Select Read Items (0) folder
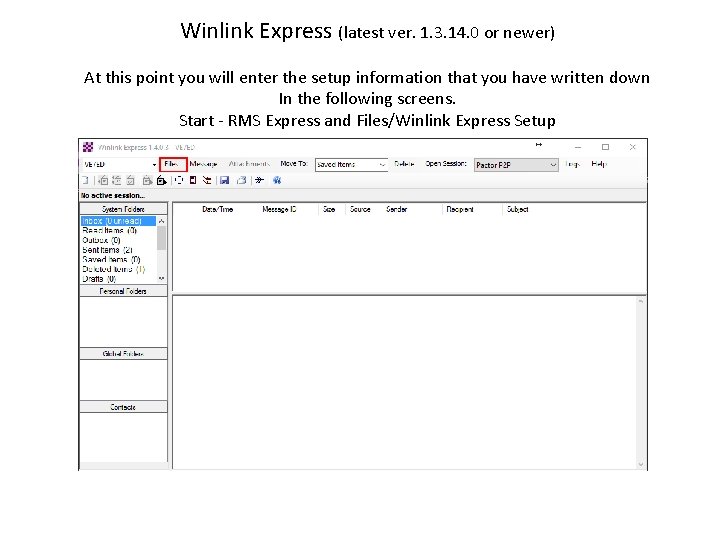 pos(109,231)
